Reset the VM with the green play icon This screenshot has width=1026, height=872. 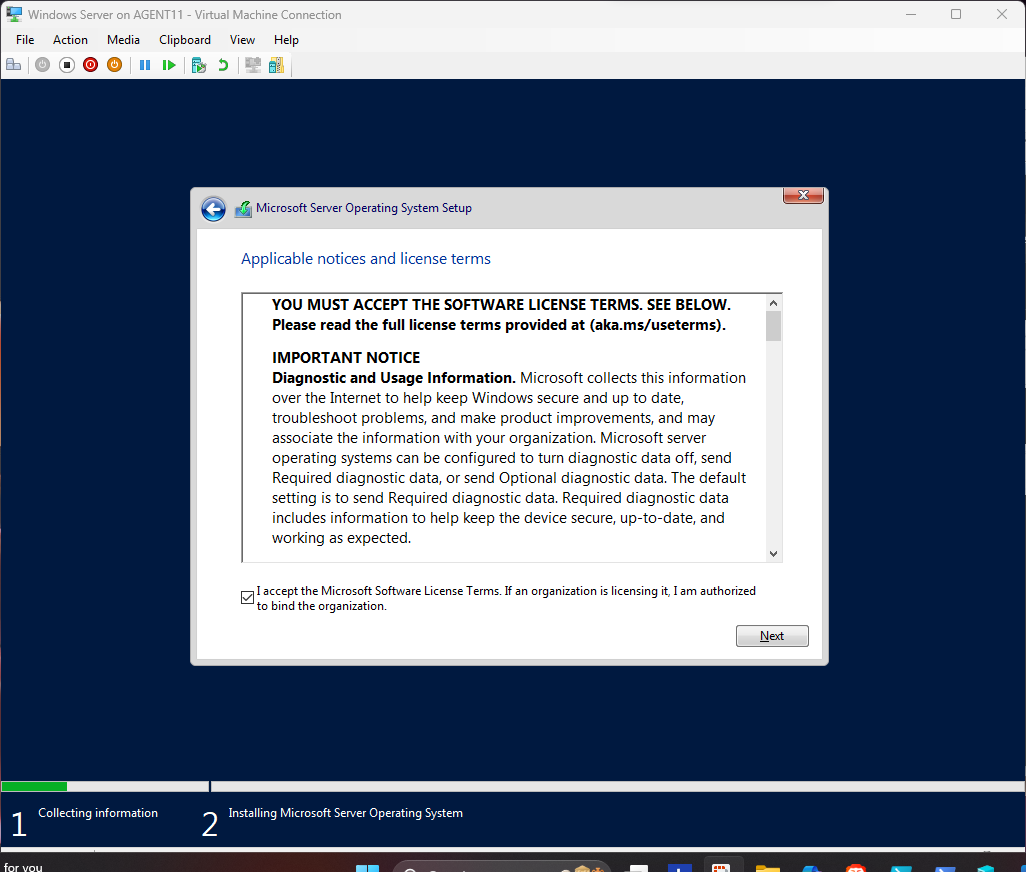pos(169,65)
